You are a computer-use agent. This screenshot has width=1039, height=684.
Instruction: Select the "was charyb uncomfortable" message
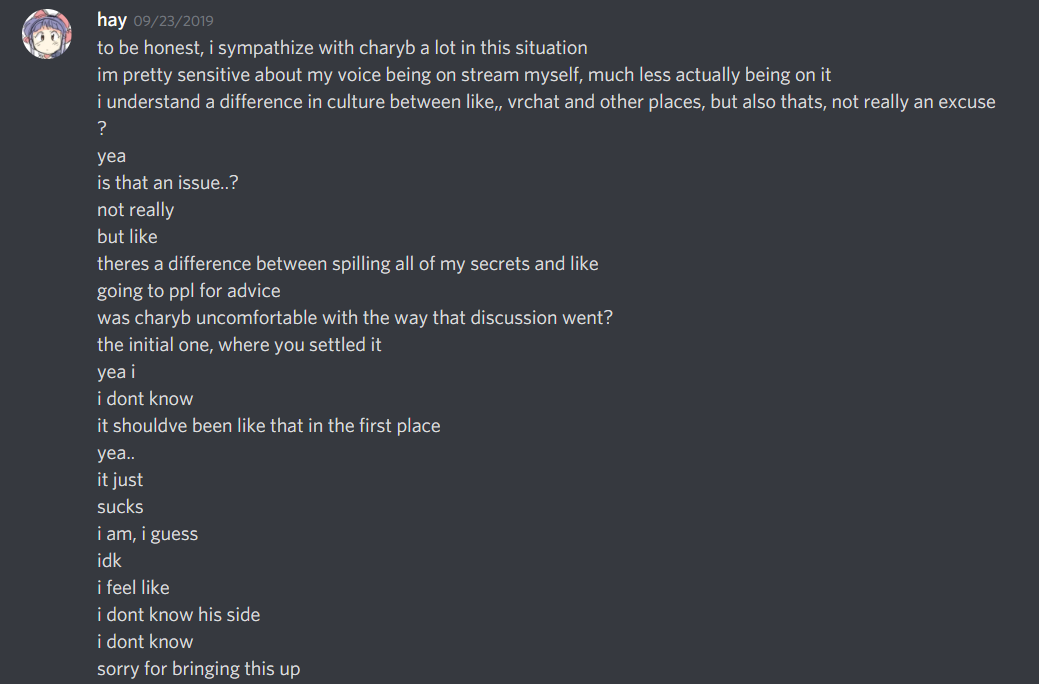point(354,318)
